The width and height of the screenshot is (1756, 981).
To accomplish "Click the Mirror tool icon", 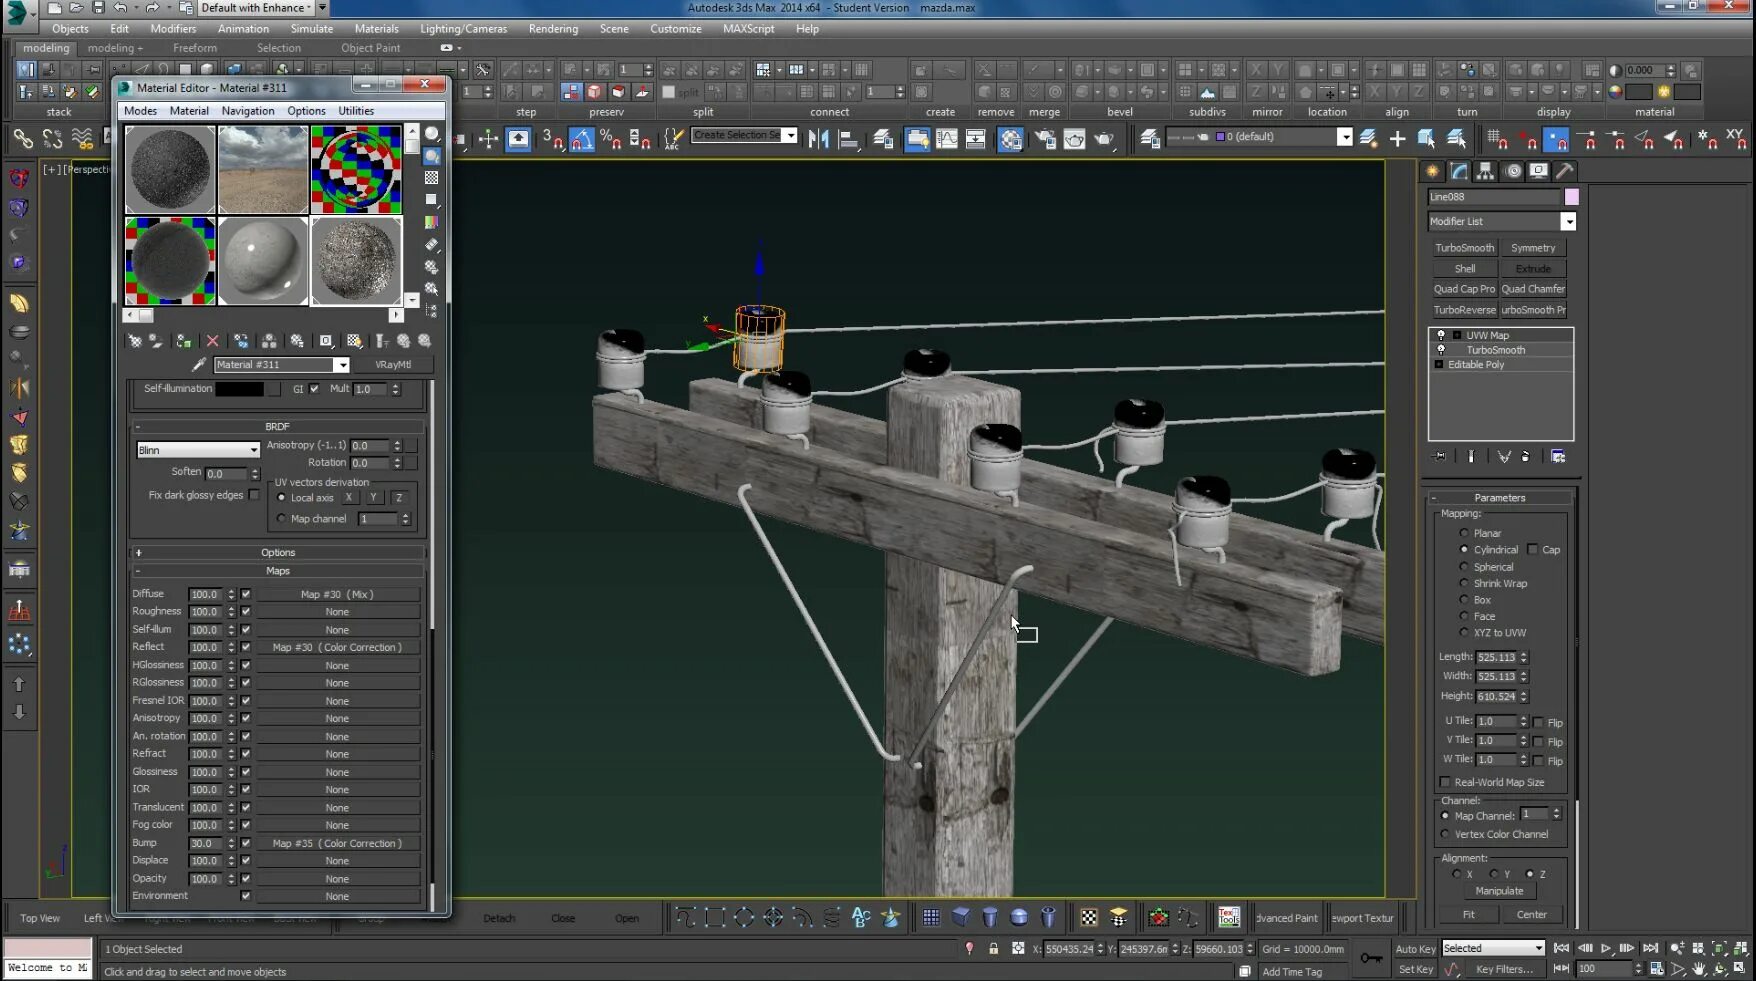I will [x=819, y=138].
